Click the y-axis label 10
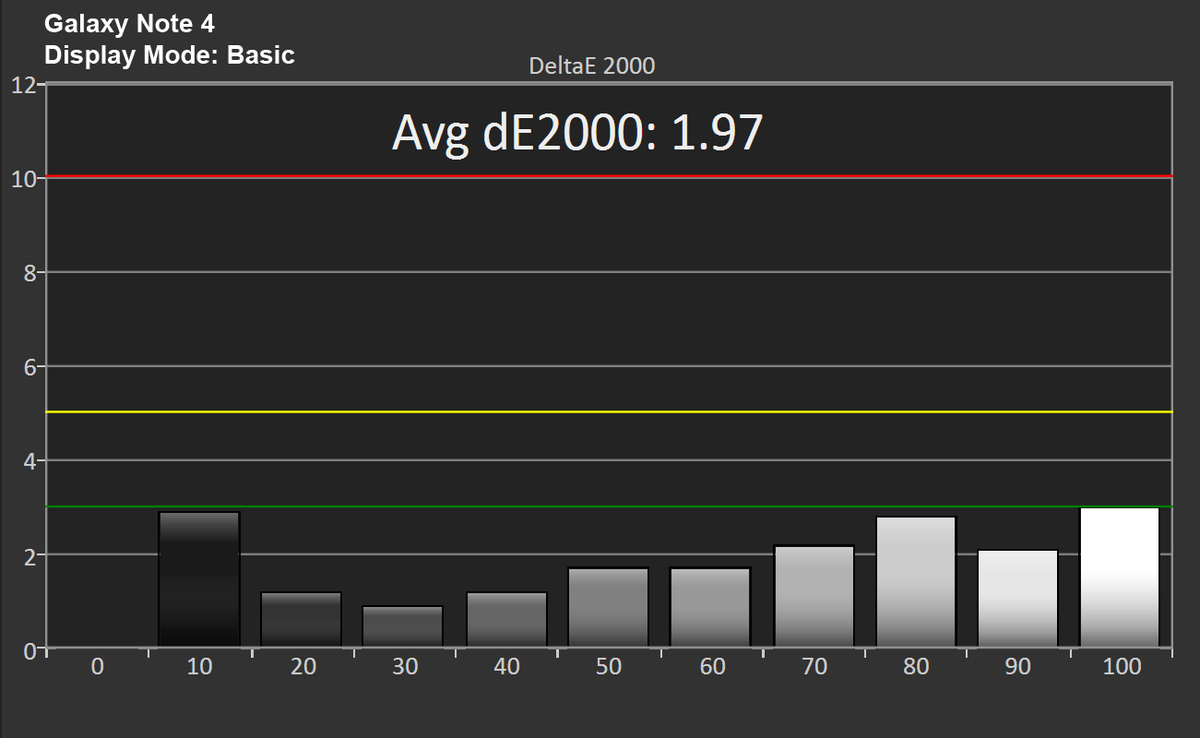This screenshot has width=1200, height=738. (x=22, y=178)
